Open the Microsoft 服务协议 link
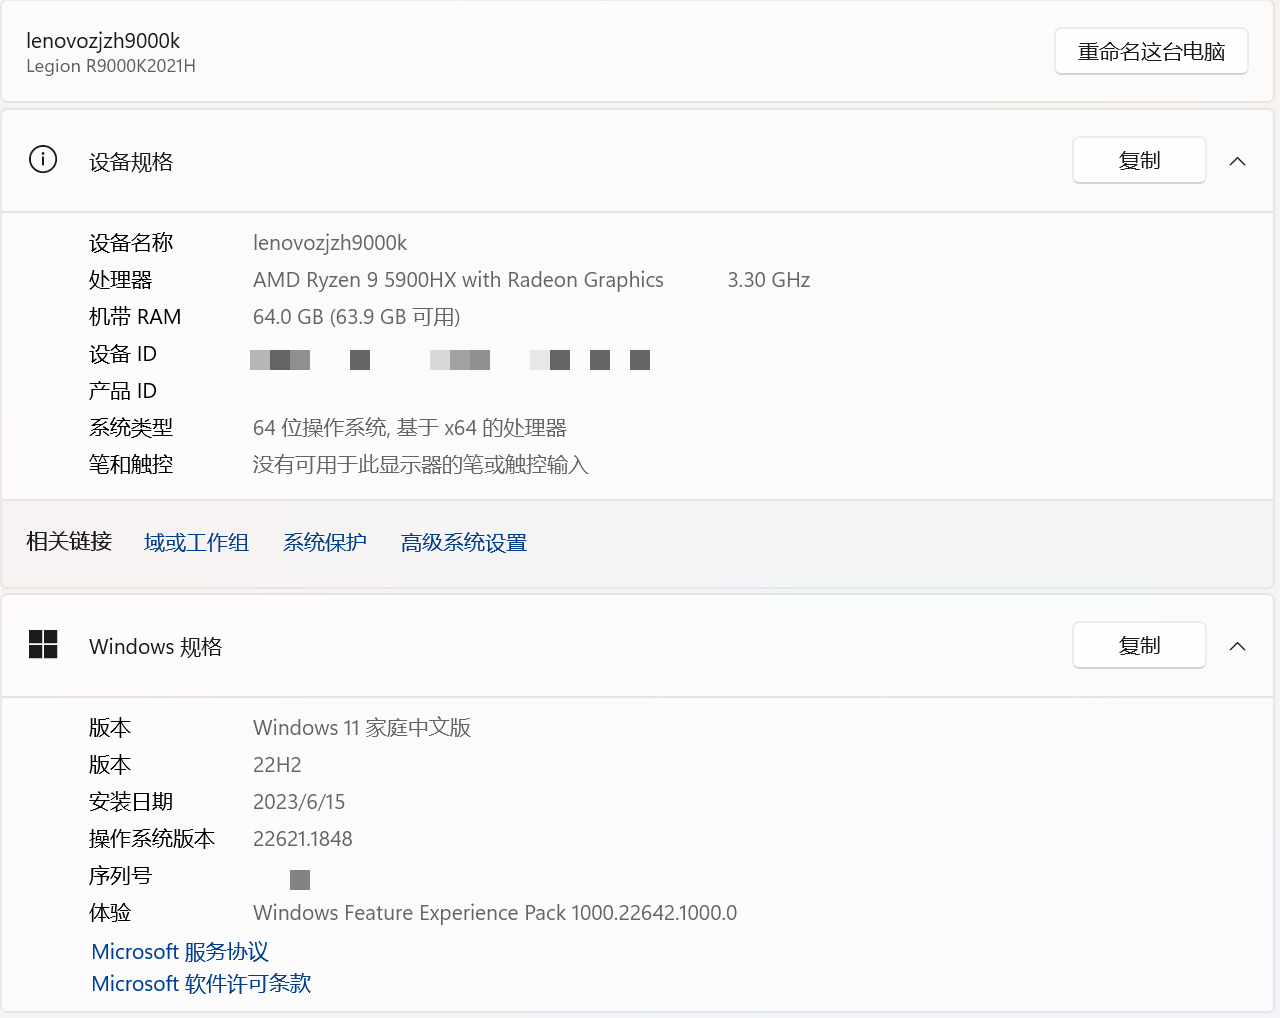 pyautogui.click(x=180, y=951)
